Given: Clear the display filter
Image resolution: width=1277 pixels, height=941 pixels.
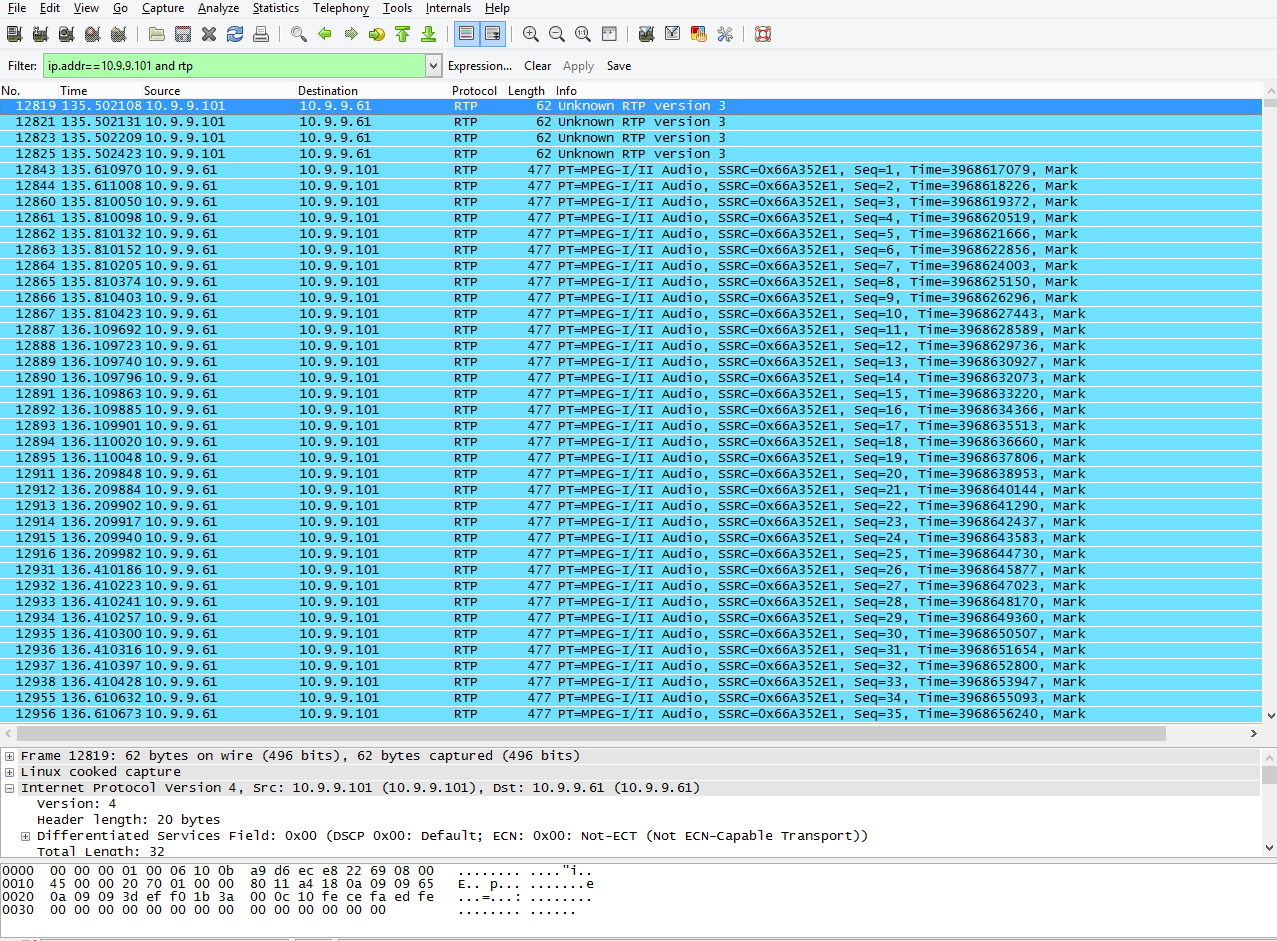Looking at the screenshot, I should [537, 66].
